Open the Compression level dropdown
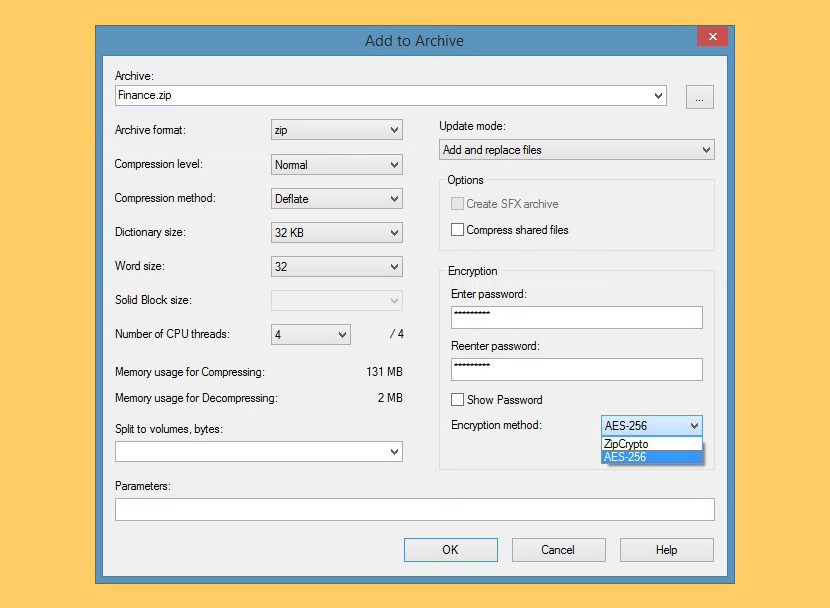 point(337,165)
